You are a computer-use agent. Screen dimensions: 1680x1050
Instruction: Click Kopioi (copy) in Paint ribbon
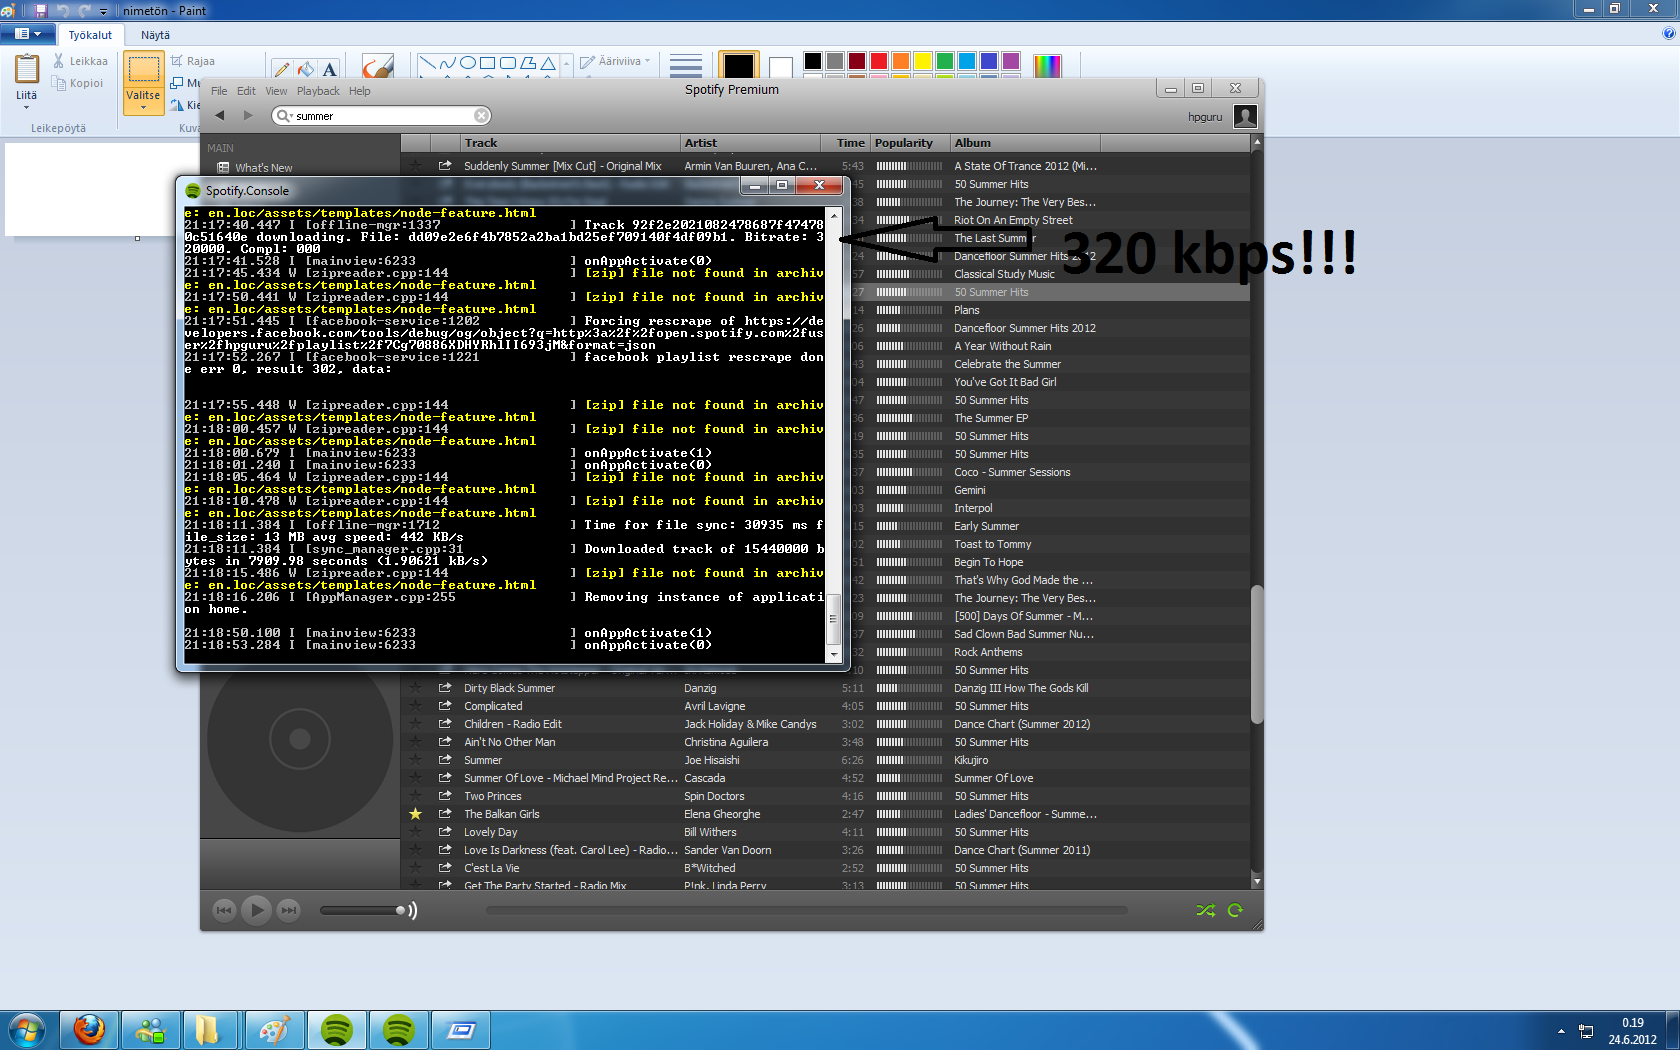point(79,83)
